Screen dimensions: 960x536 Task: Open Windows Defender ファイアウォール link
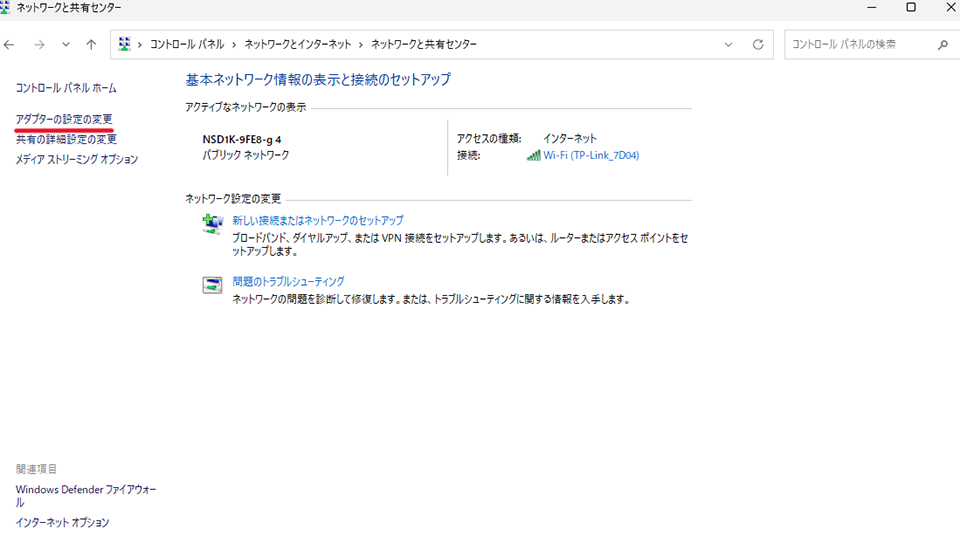[x=86, y=496]
